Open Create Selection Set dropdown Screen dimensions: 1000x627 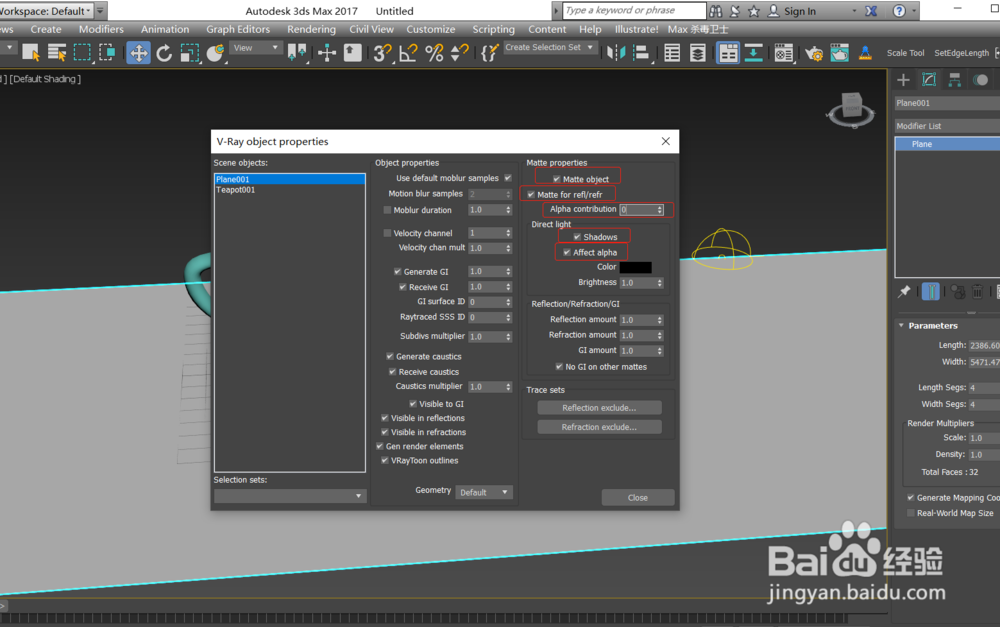[550, 48]
